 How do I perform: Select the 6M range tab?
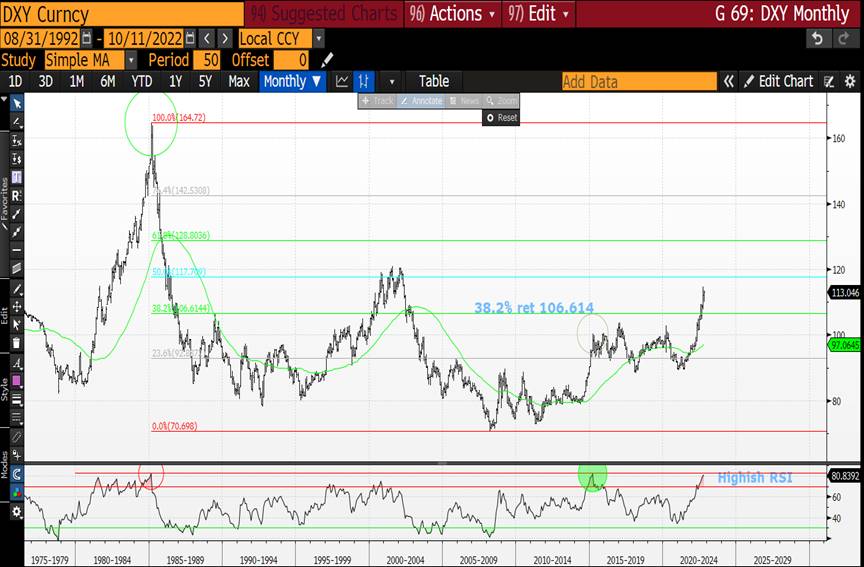coord(107,82)
